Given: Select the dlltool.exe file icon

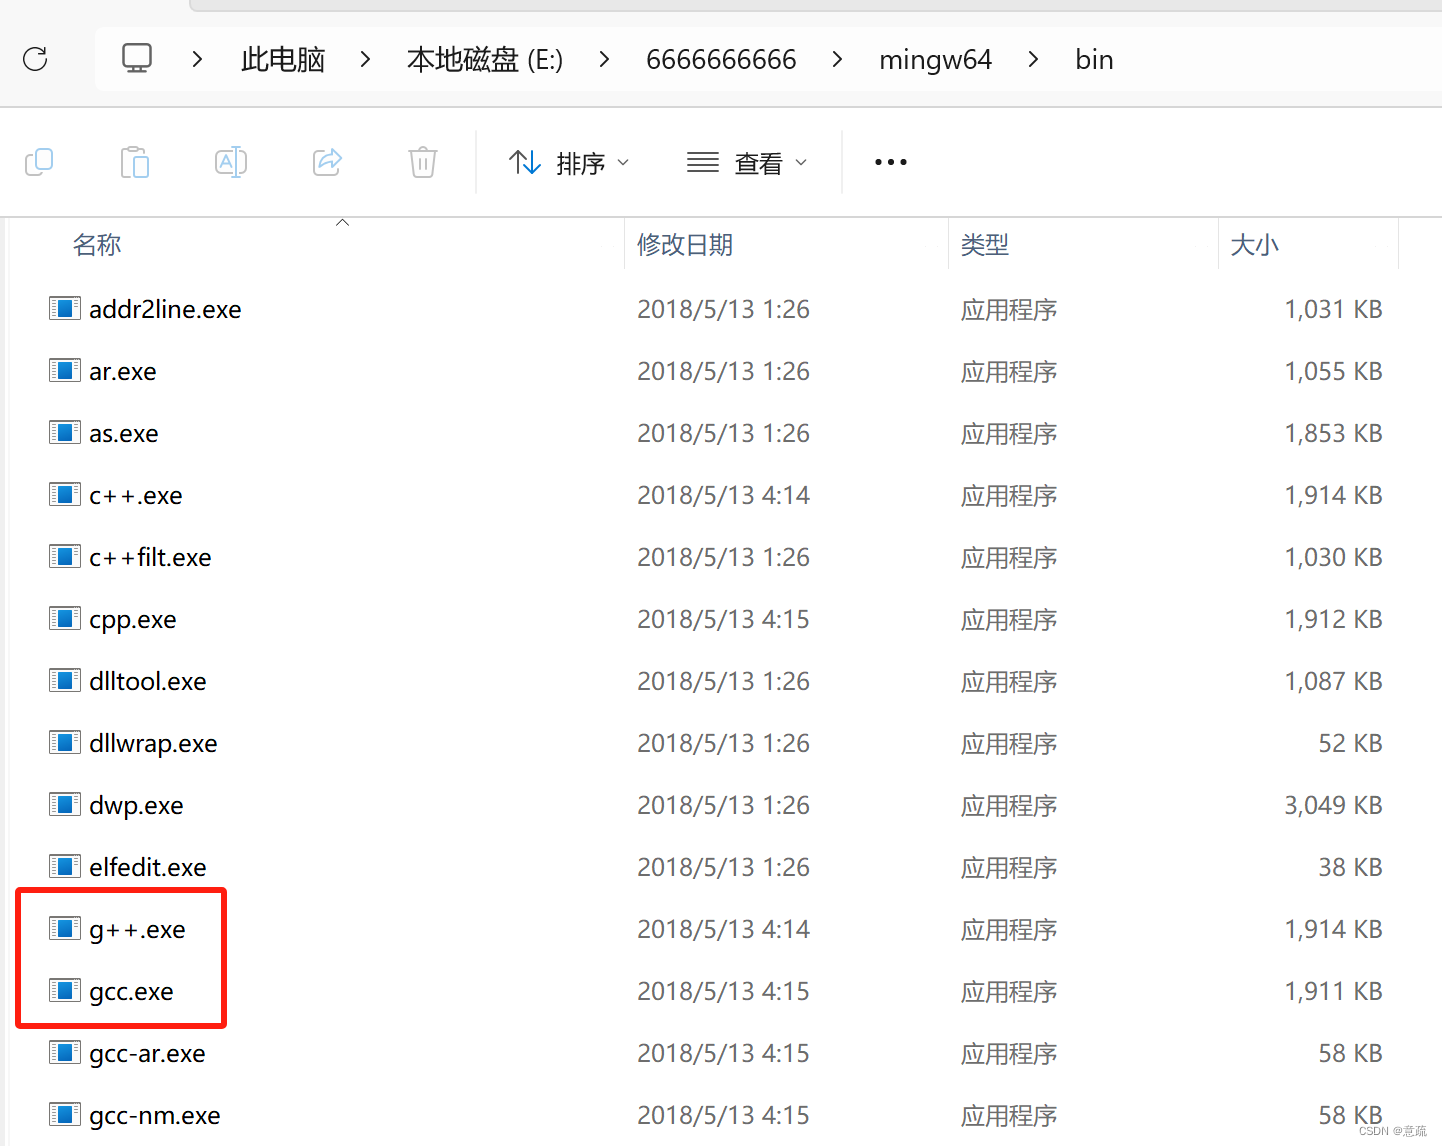Looking at the screenshot, I should tap(65, 680).
